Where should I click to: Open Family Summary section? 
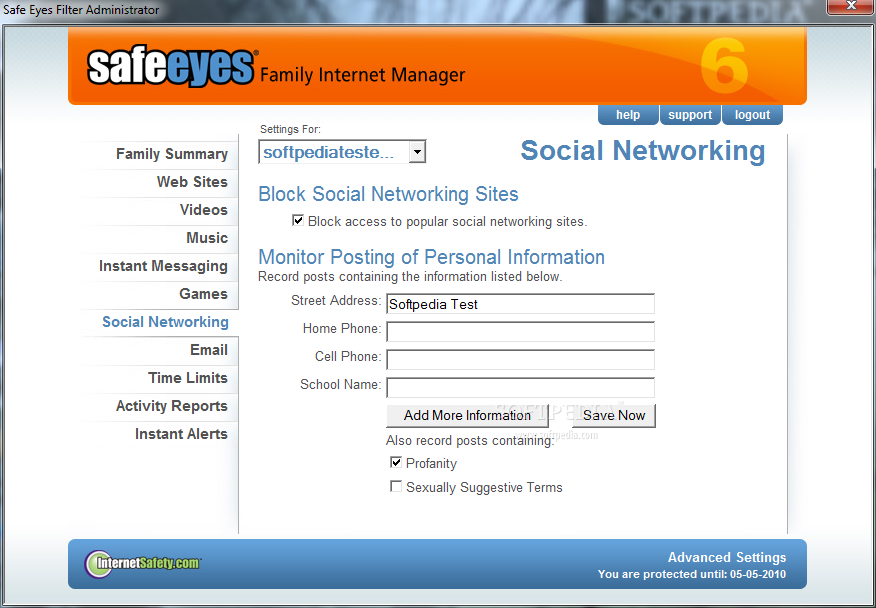tap(172, 154)
